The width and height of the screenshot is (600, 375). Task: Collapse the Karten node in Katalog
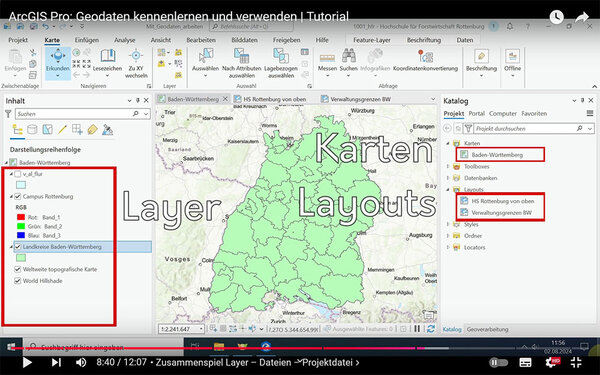coord(448,143)
